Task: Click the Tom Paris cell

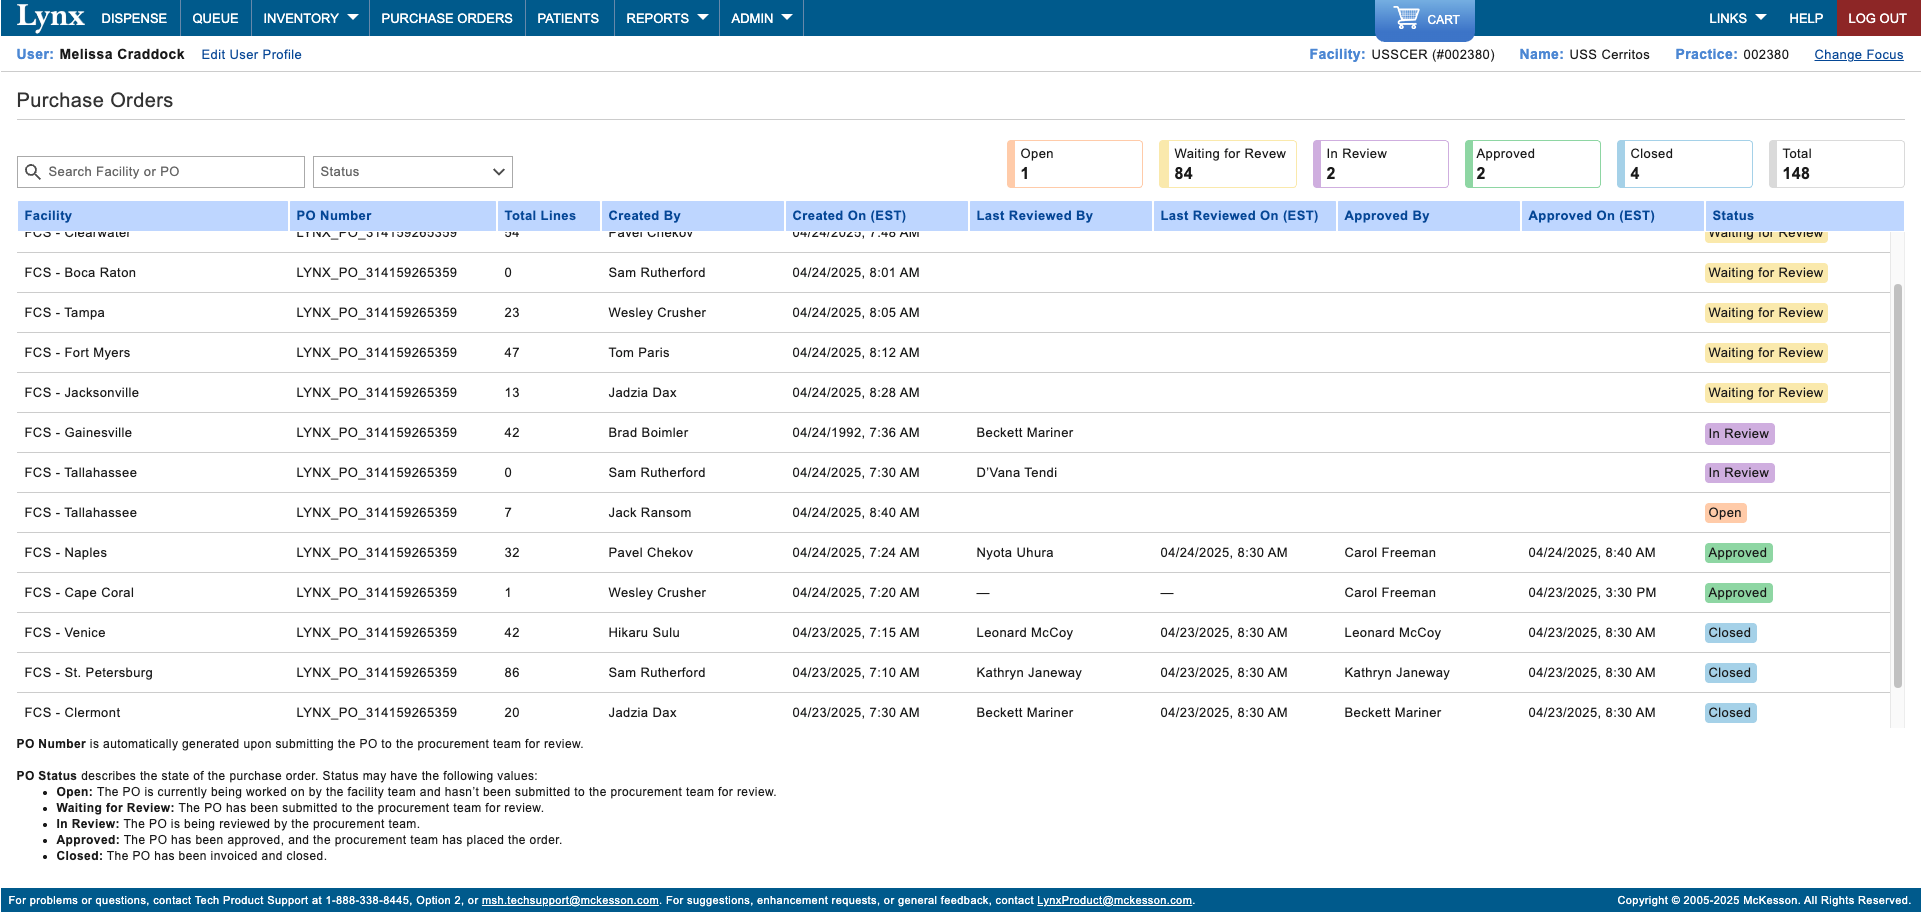Action: click(639, 353)
